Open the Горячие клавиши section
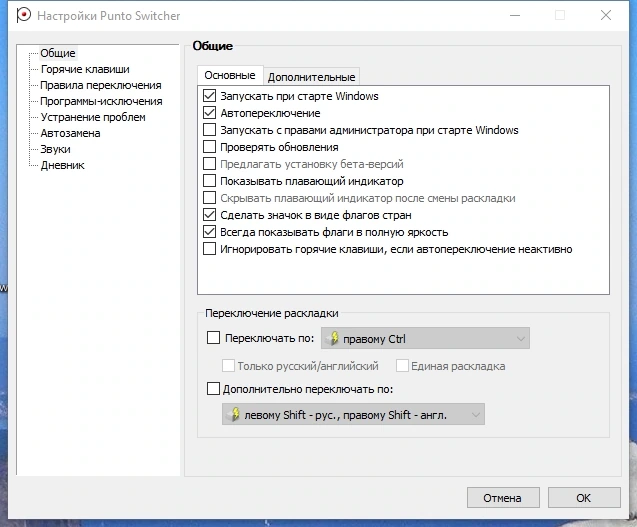 tap(85, 69)
